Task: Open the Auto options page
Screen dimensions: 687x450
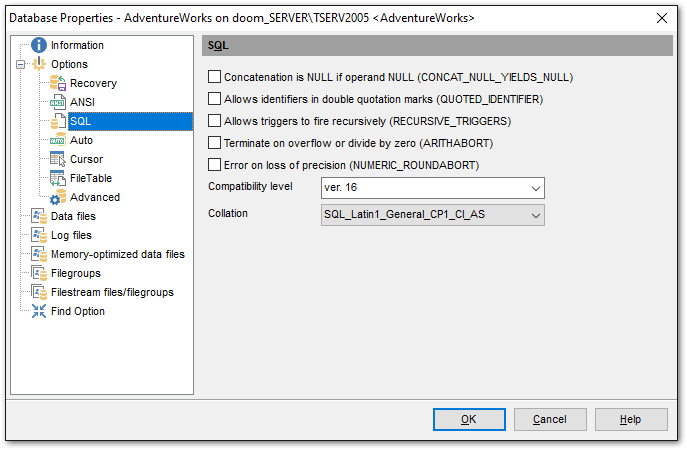Action: (x=81, y=140)
